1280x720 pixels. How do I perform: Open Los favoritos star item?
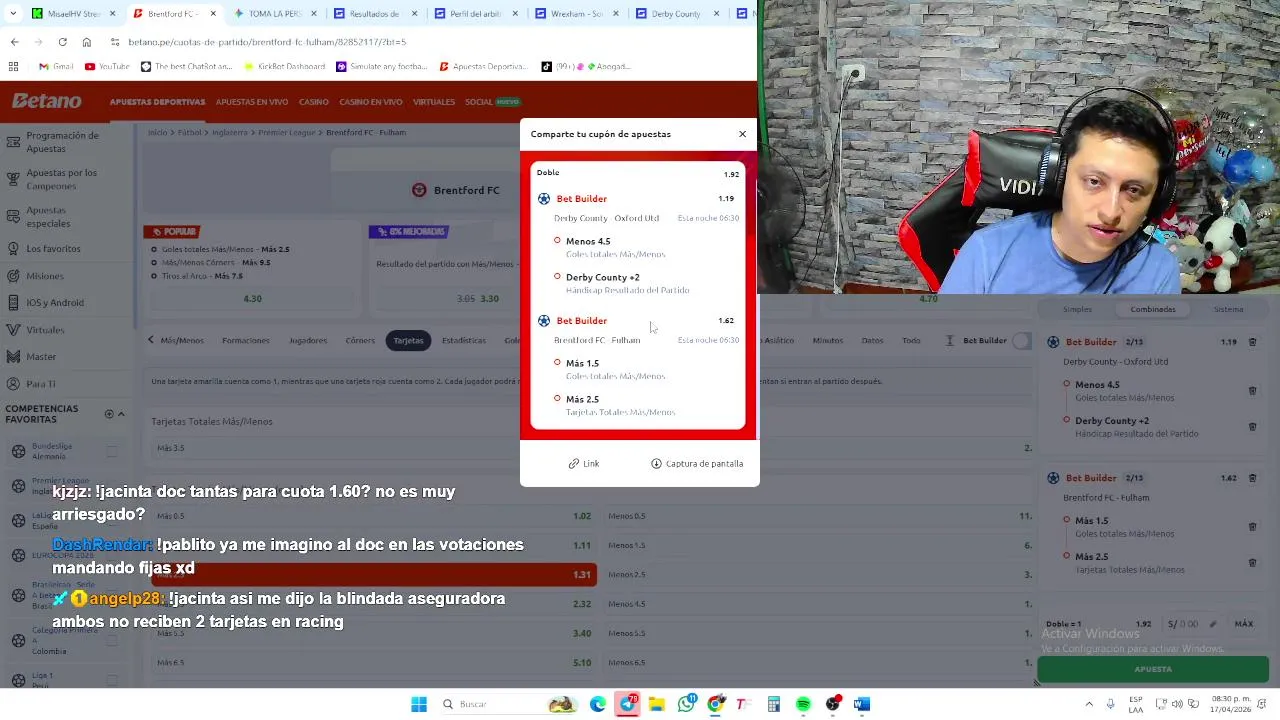pyautogui.click(x=53, y=249)
